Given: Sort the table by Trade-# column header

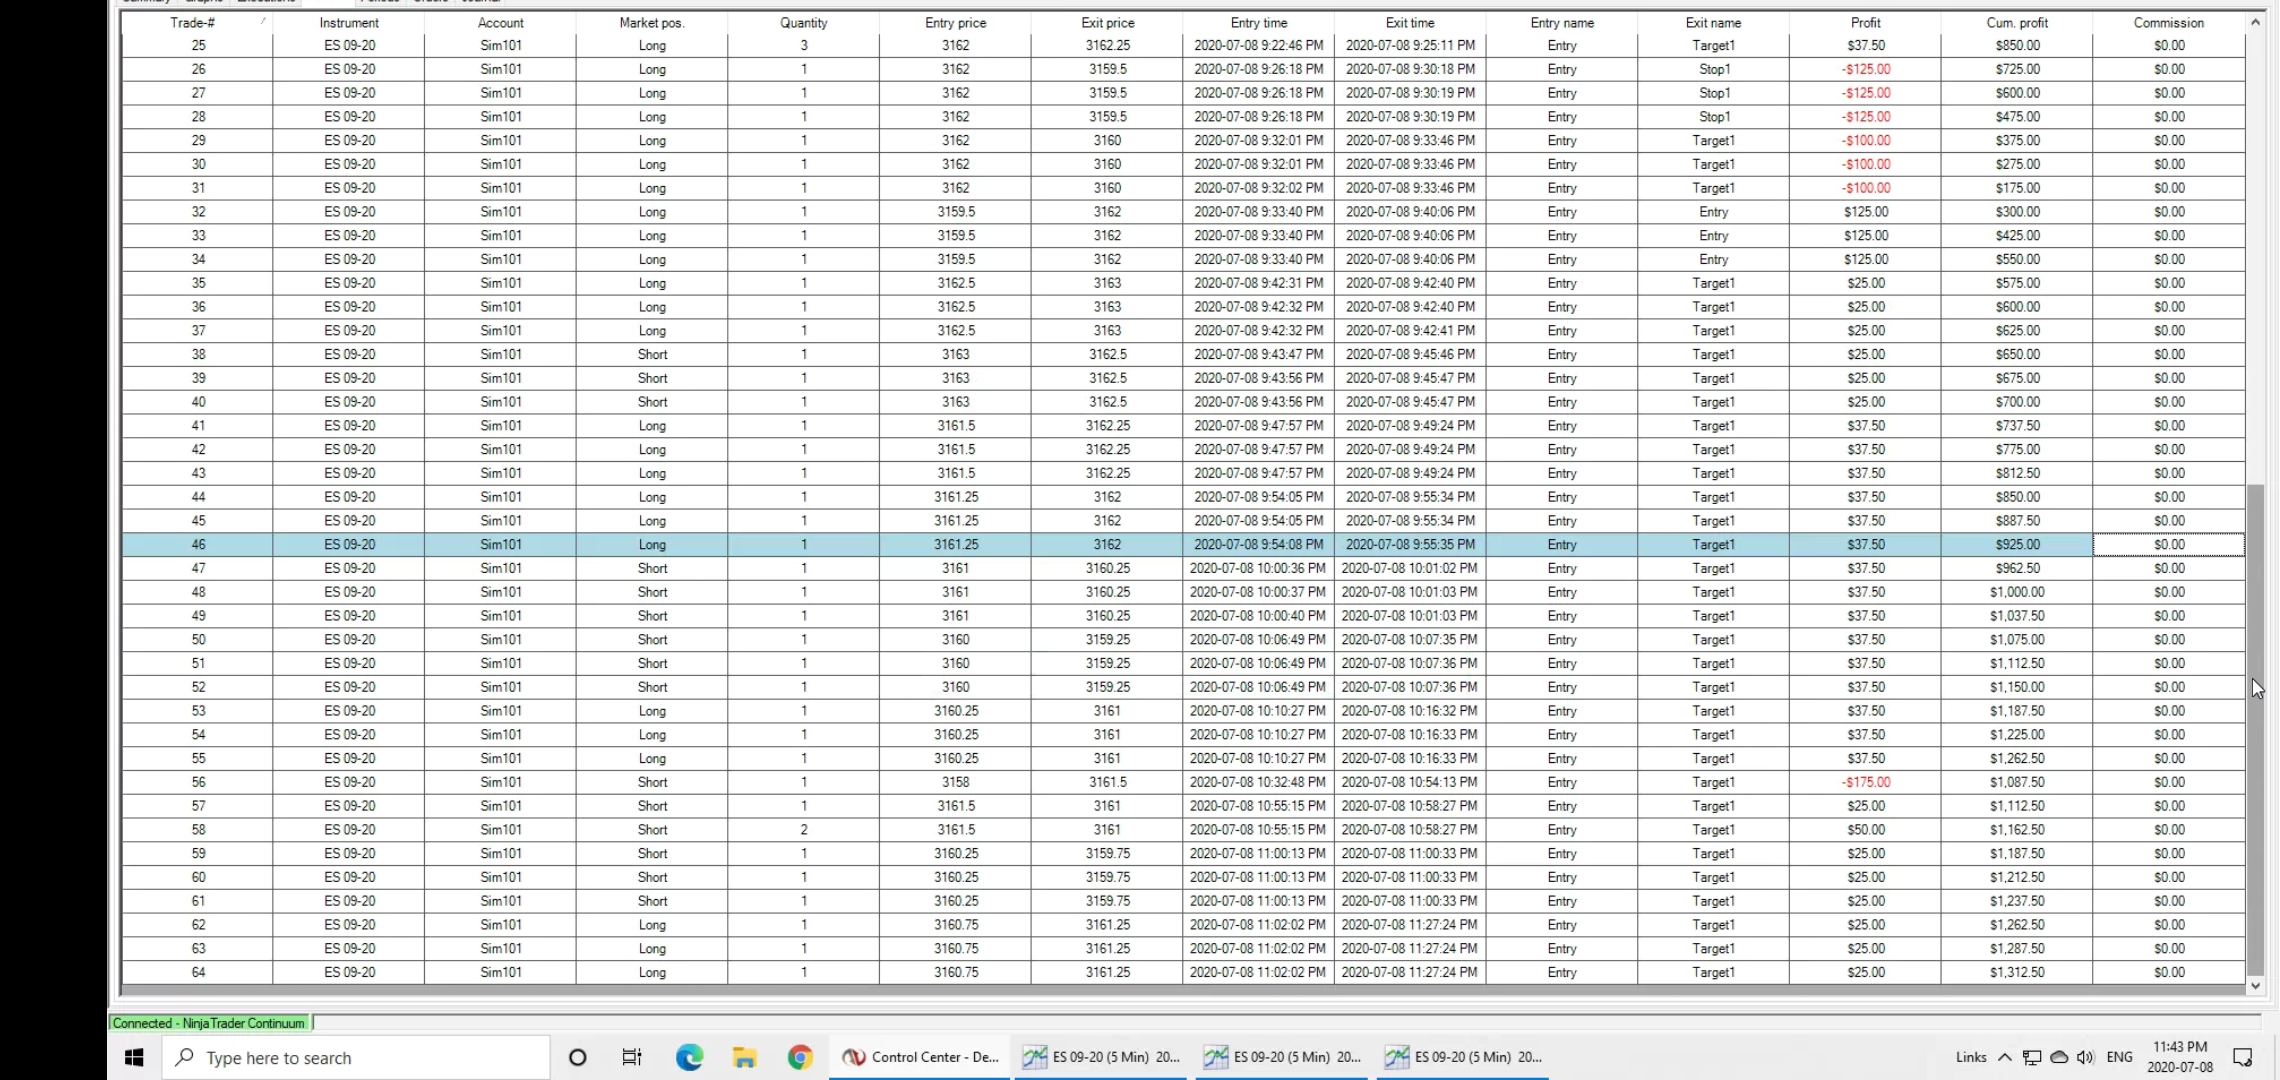Looking at the screenshot, I should (193, 22).
